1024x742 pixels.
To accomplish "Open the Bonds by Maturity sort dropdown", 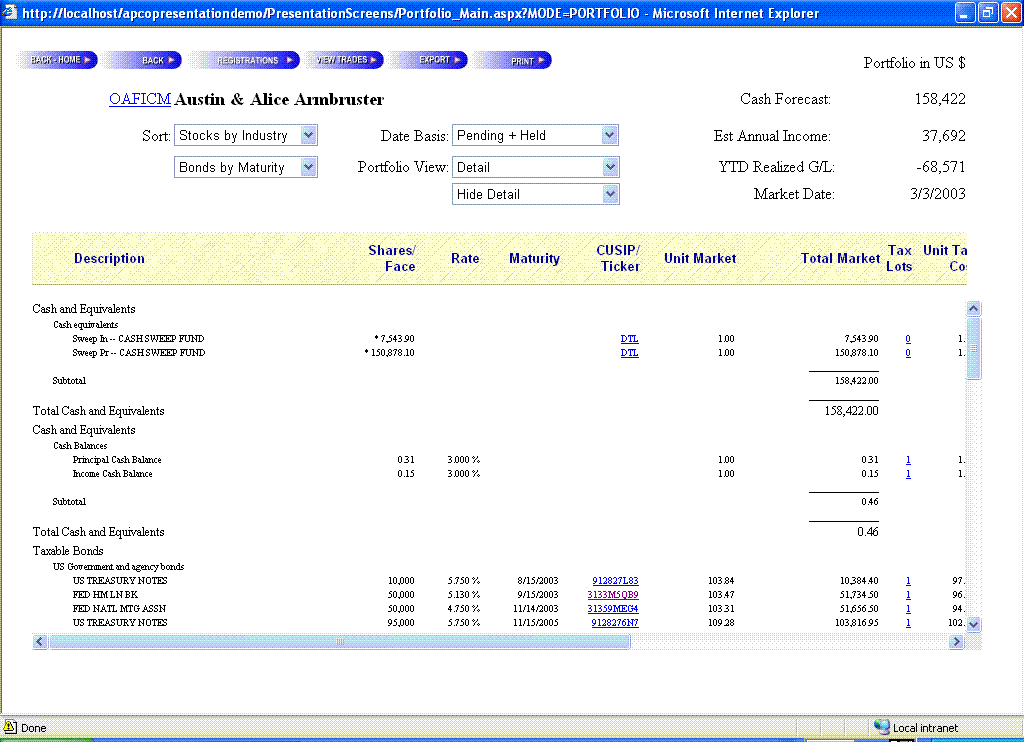I will pyautogui.click(x=246, y=167).
